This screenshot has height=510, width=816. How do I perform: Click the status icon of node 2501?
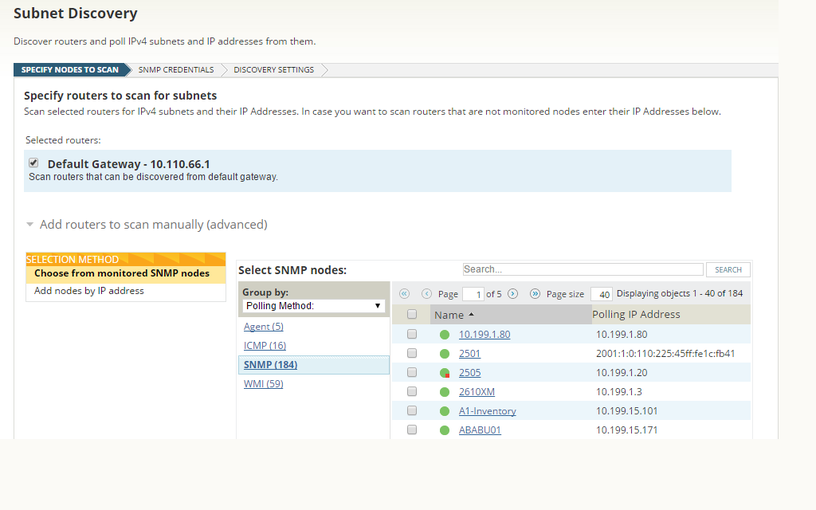(444, 354)
